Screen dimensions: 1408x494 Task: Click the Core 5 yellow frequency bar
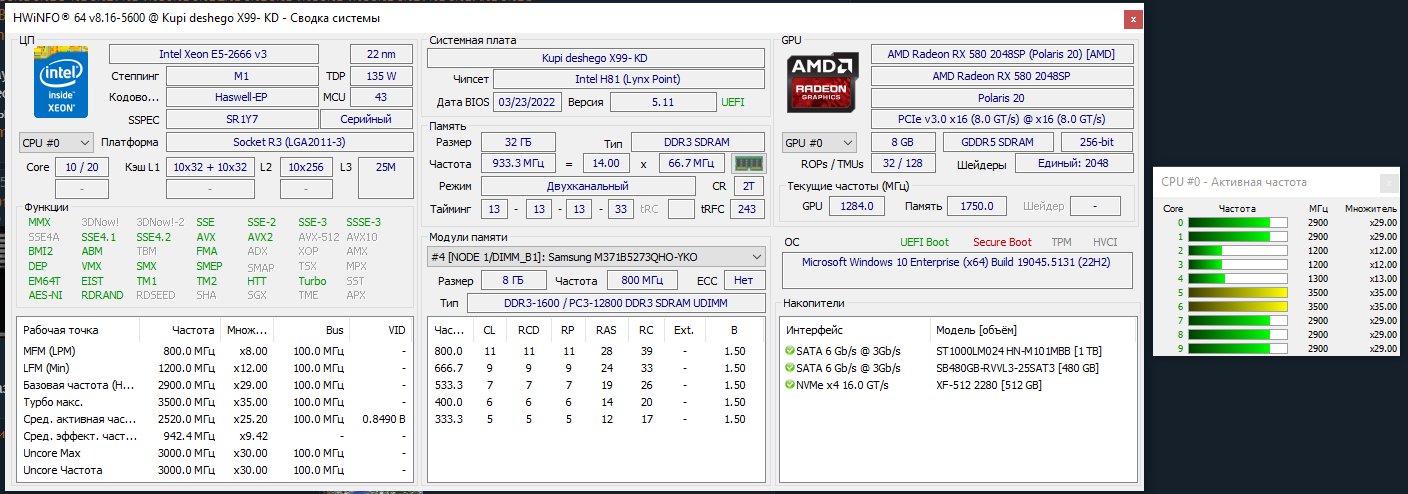pos(1237,292)
